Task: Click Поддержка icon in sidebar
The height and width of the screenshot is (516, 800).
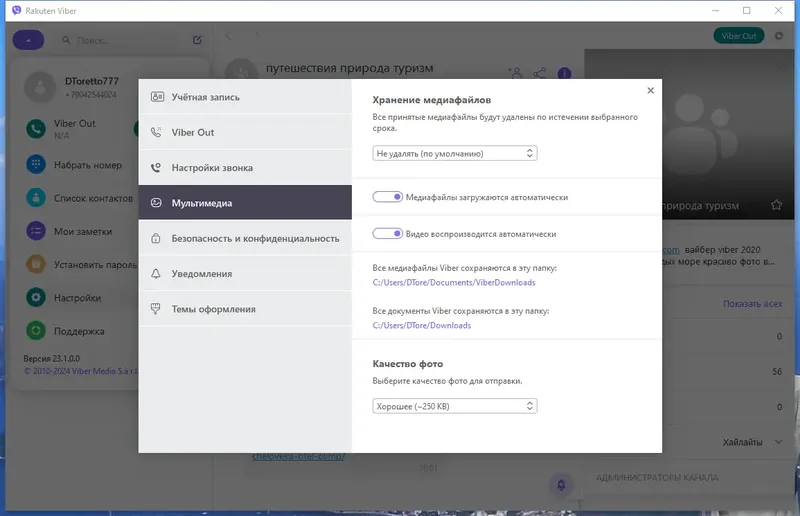Action: click(x=36, y=331)
